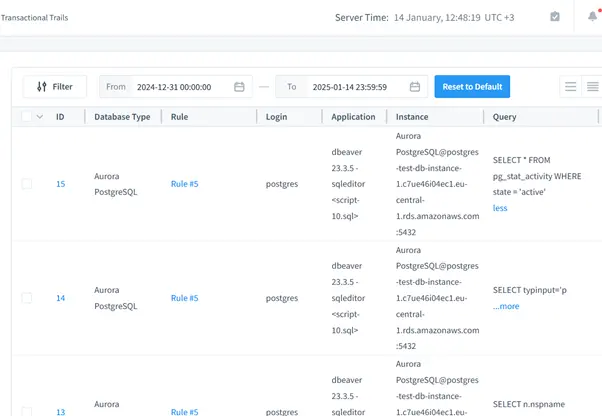The width and height of the screenshot is (602, 416).
Task: Click the Application column header
Action: pyautogui.click(x=353, y=117)
